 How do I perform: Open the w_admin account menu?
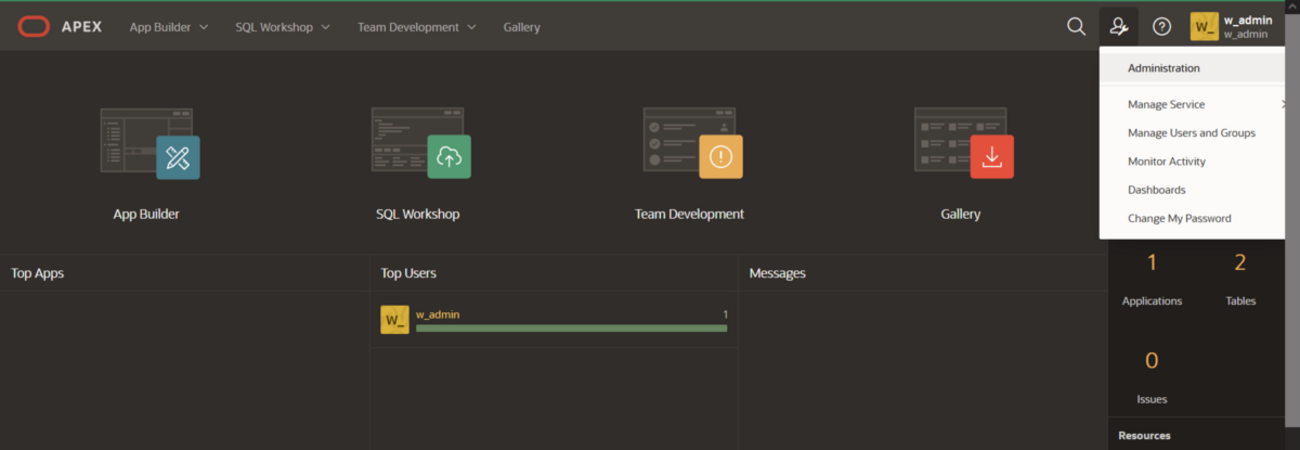tap(1231, 27)
